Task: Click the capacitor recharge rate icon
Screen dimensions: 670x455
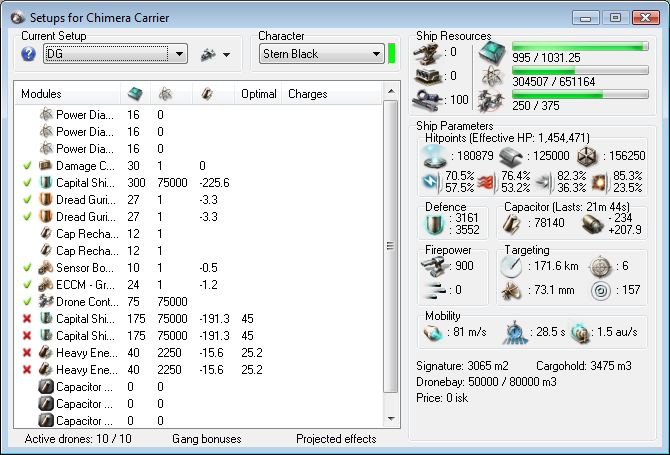Action: pos(593,224)
